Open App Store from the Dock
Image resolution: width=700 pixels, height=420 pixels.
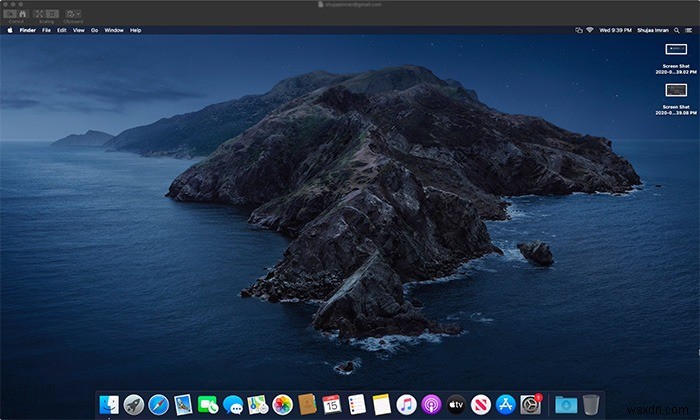[505, 405]
